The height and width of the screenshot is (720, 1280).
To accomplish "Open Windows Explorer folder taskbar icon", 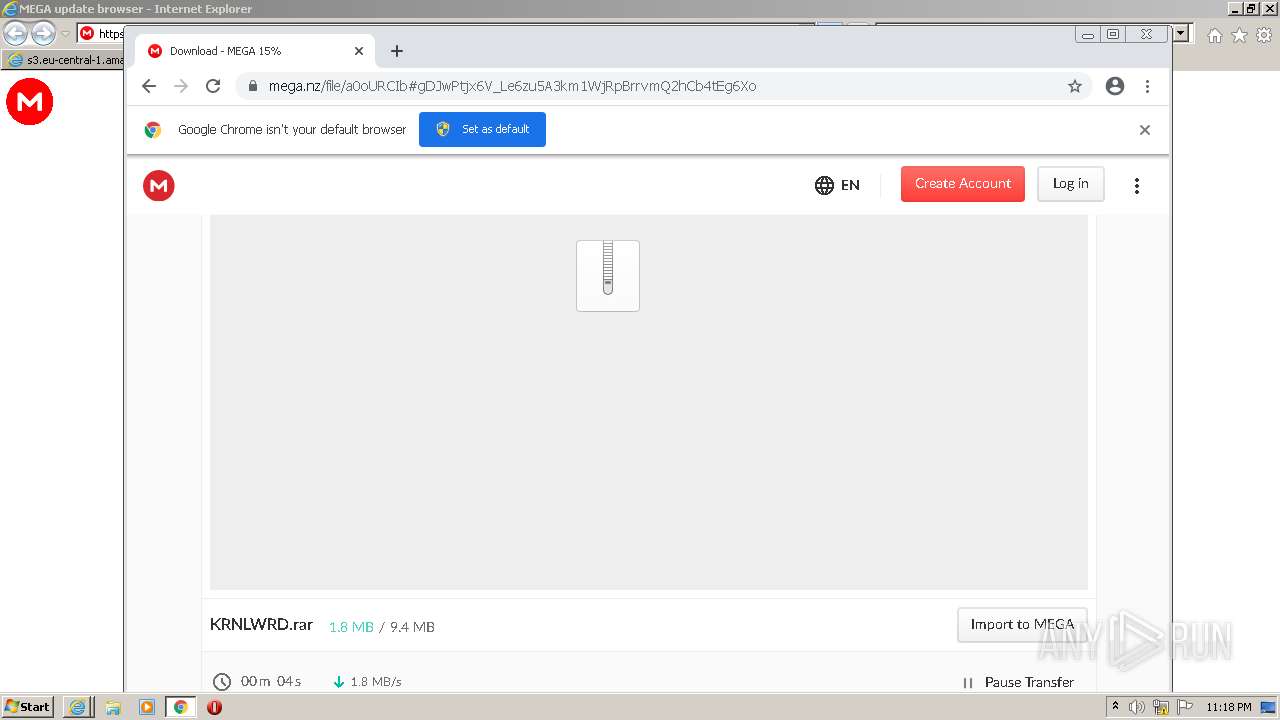I will pyautogui.click(x=113, y=707).
